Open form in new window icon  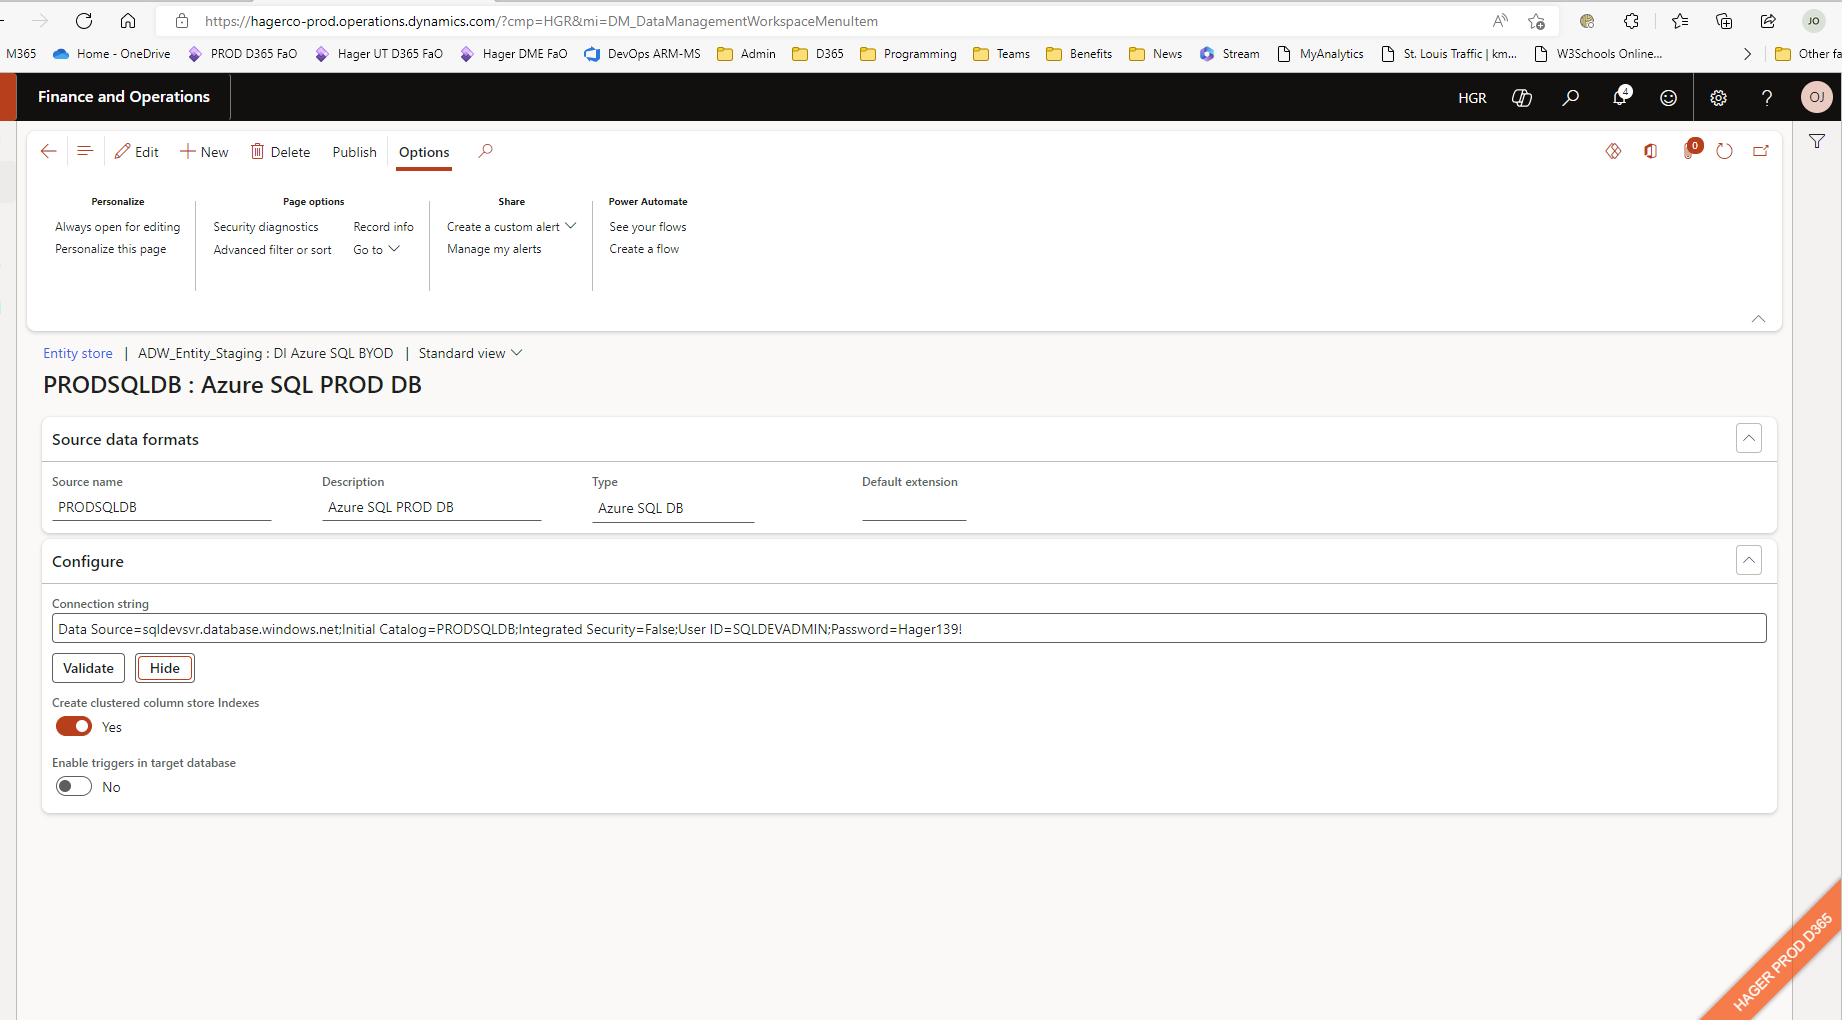point(1761,151)
